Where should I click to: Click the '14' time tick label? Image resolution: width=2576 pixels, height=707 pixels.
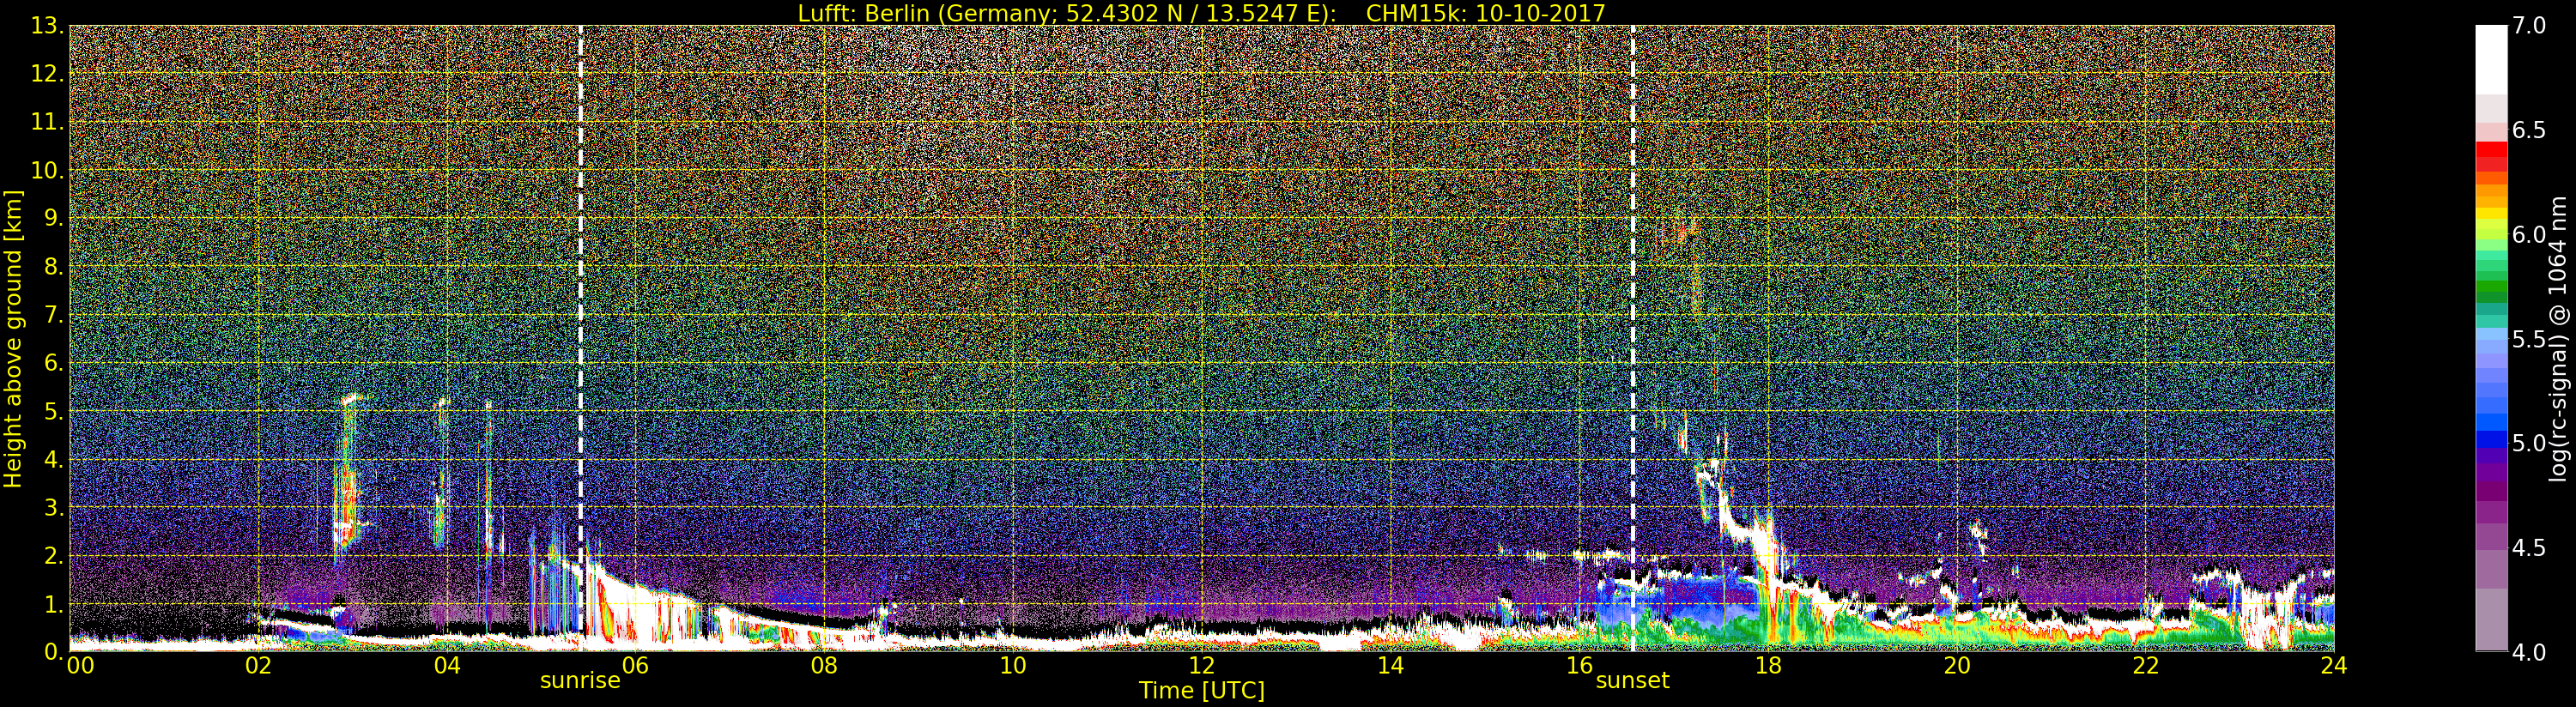click(x=1390, y=666)
